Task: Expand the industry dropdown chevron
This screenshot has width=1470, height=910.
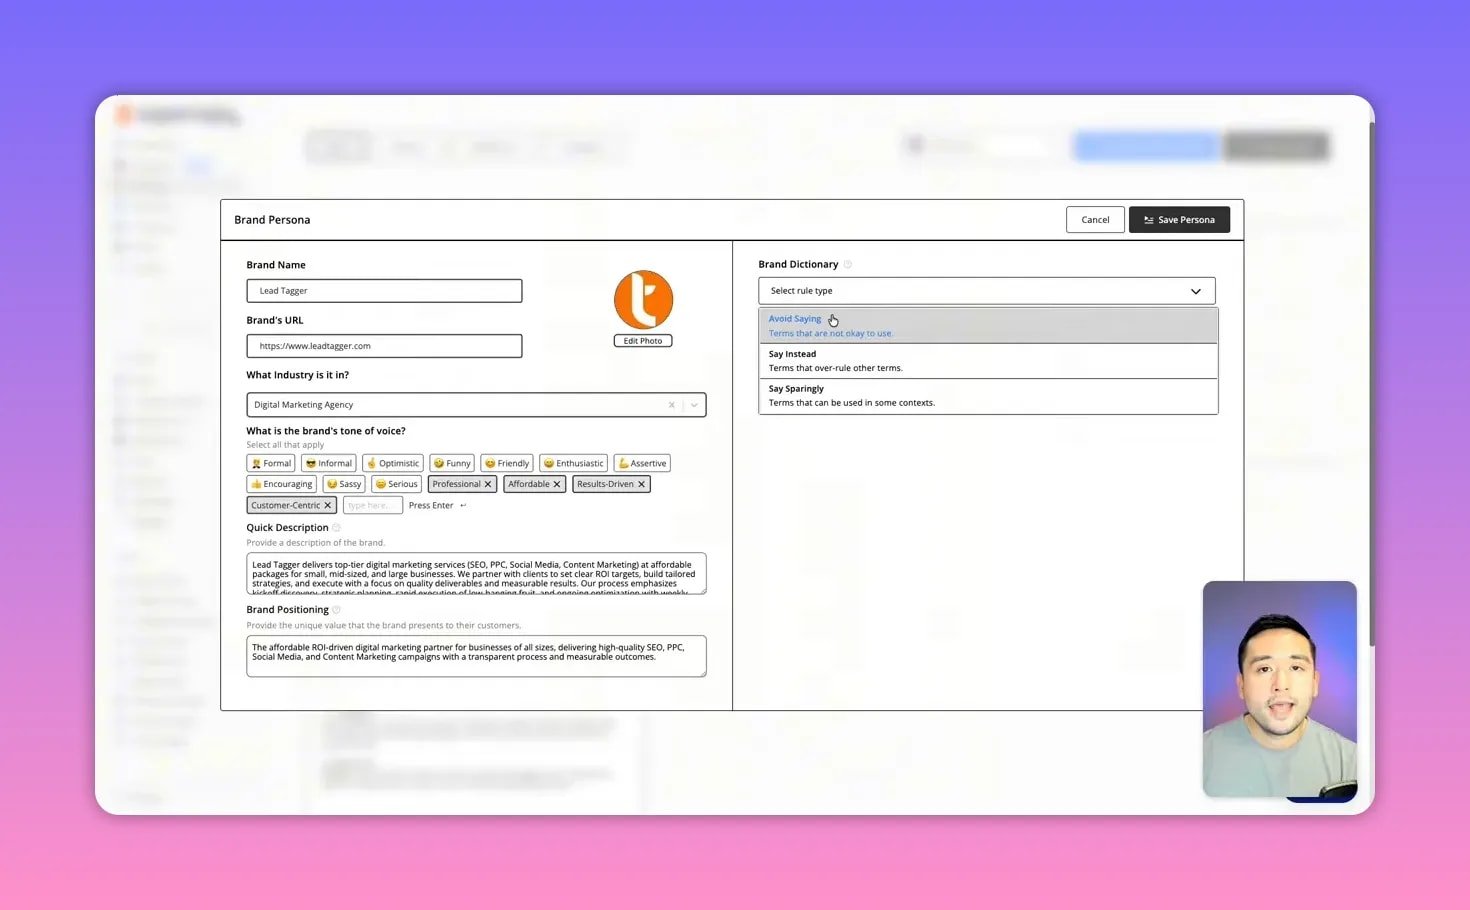Action: coord(694,404)
